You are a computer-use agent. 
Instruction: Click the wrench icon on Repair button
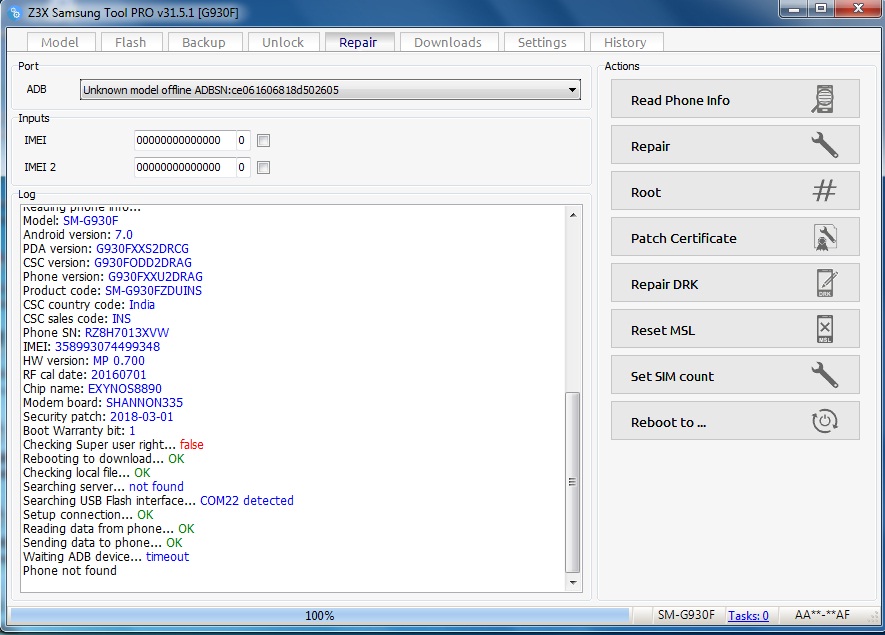point(825,145)
